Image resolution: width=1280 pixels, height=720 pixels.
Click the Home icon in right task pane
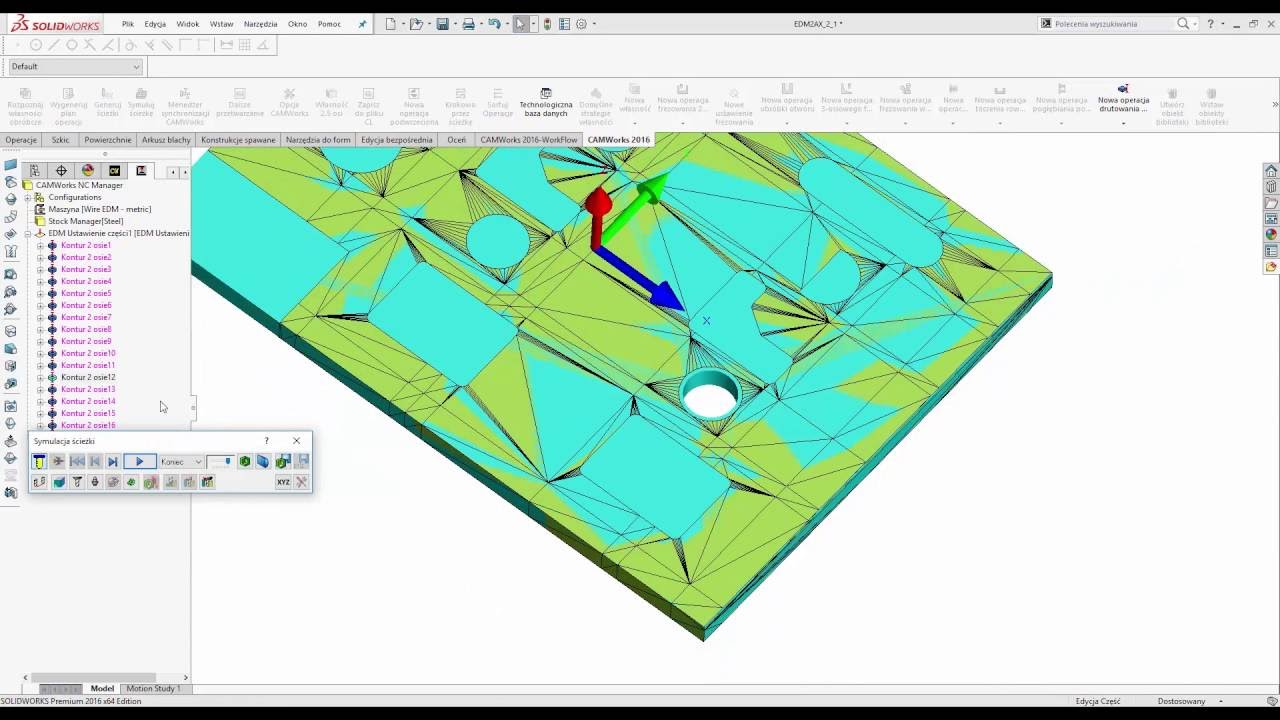(x=1271, y=171)
